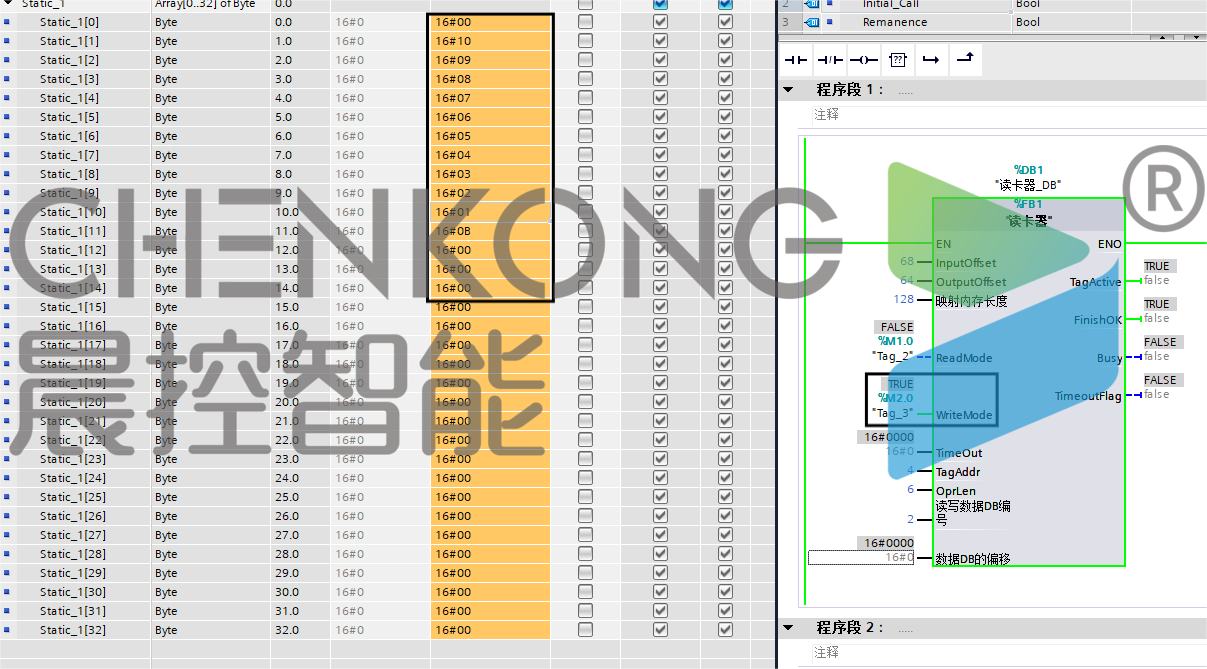
Task: Click the up arrow on the interface pane splitter
Action: pyautogui.click(x=1161, y=38)
